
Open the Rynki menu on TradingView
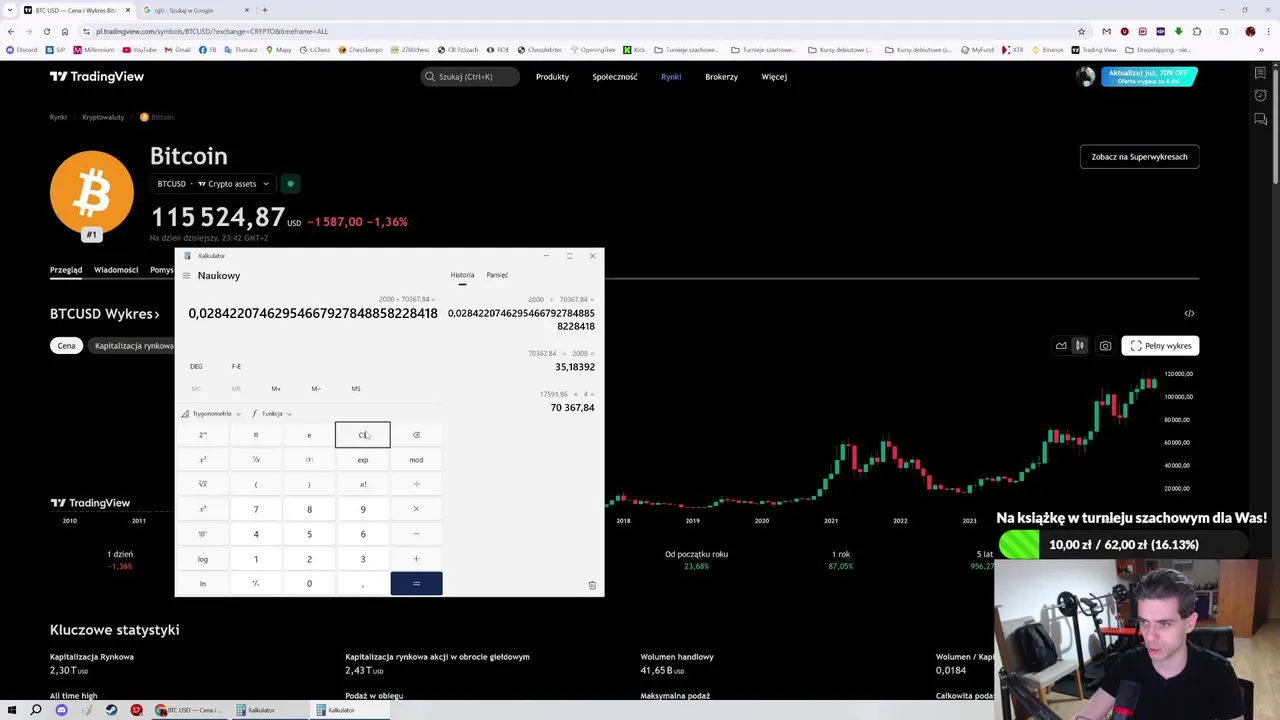(671, 77)
